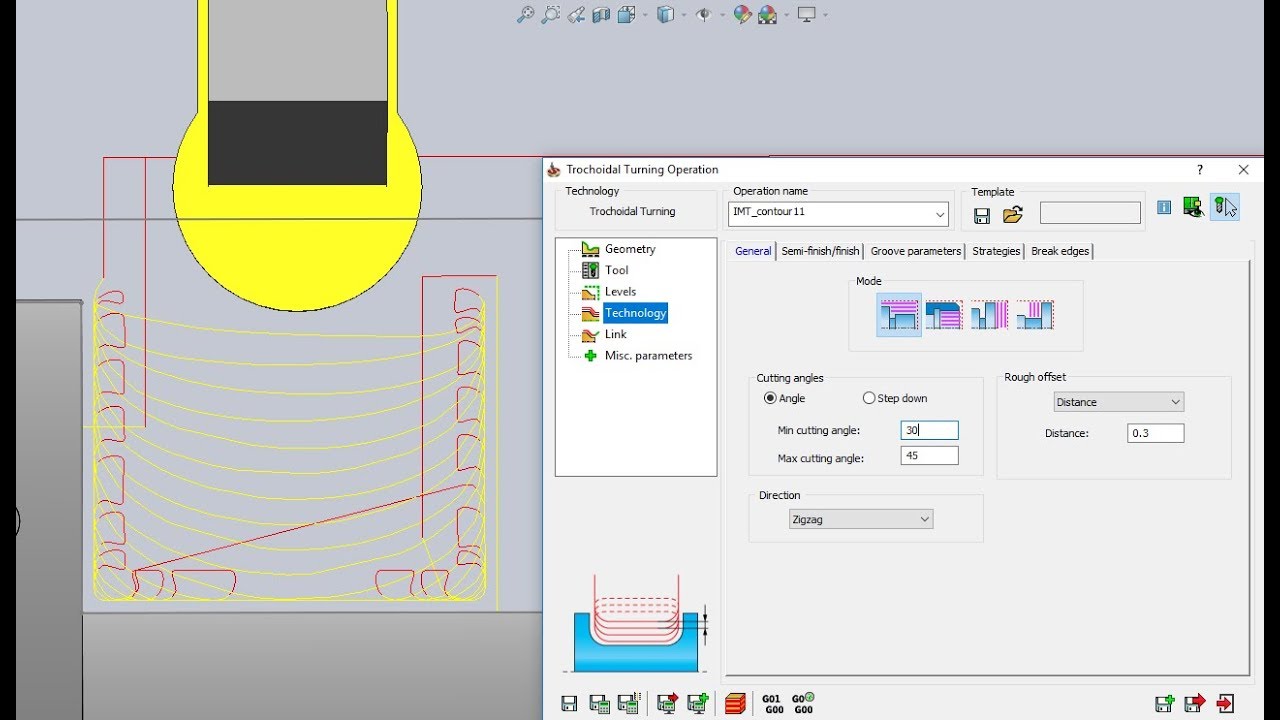This screenshot has height=720, width=1280.
Task: Click the blue Info icon
Action: click(1164, 208)
